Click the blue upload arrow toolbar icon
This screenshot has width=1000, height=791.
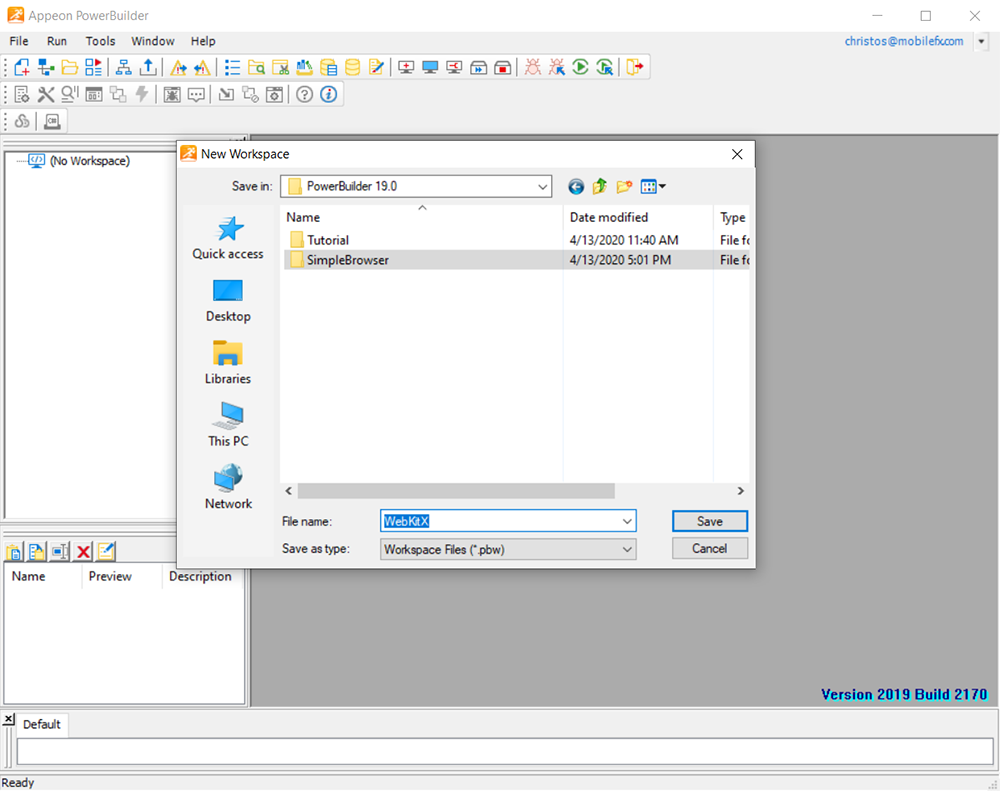(148, 67)
